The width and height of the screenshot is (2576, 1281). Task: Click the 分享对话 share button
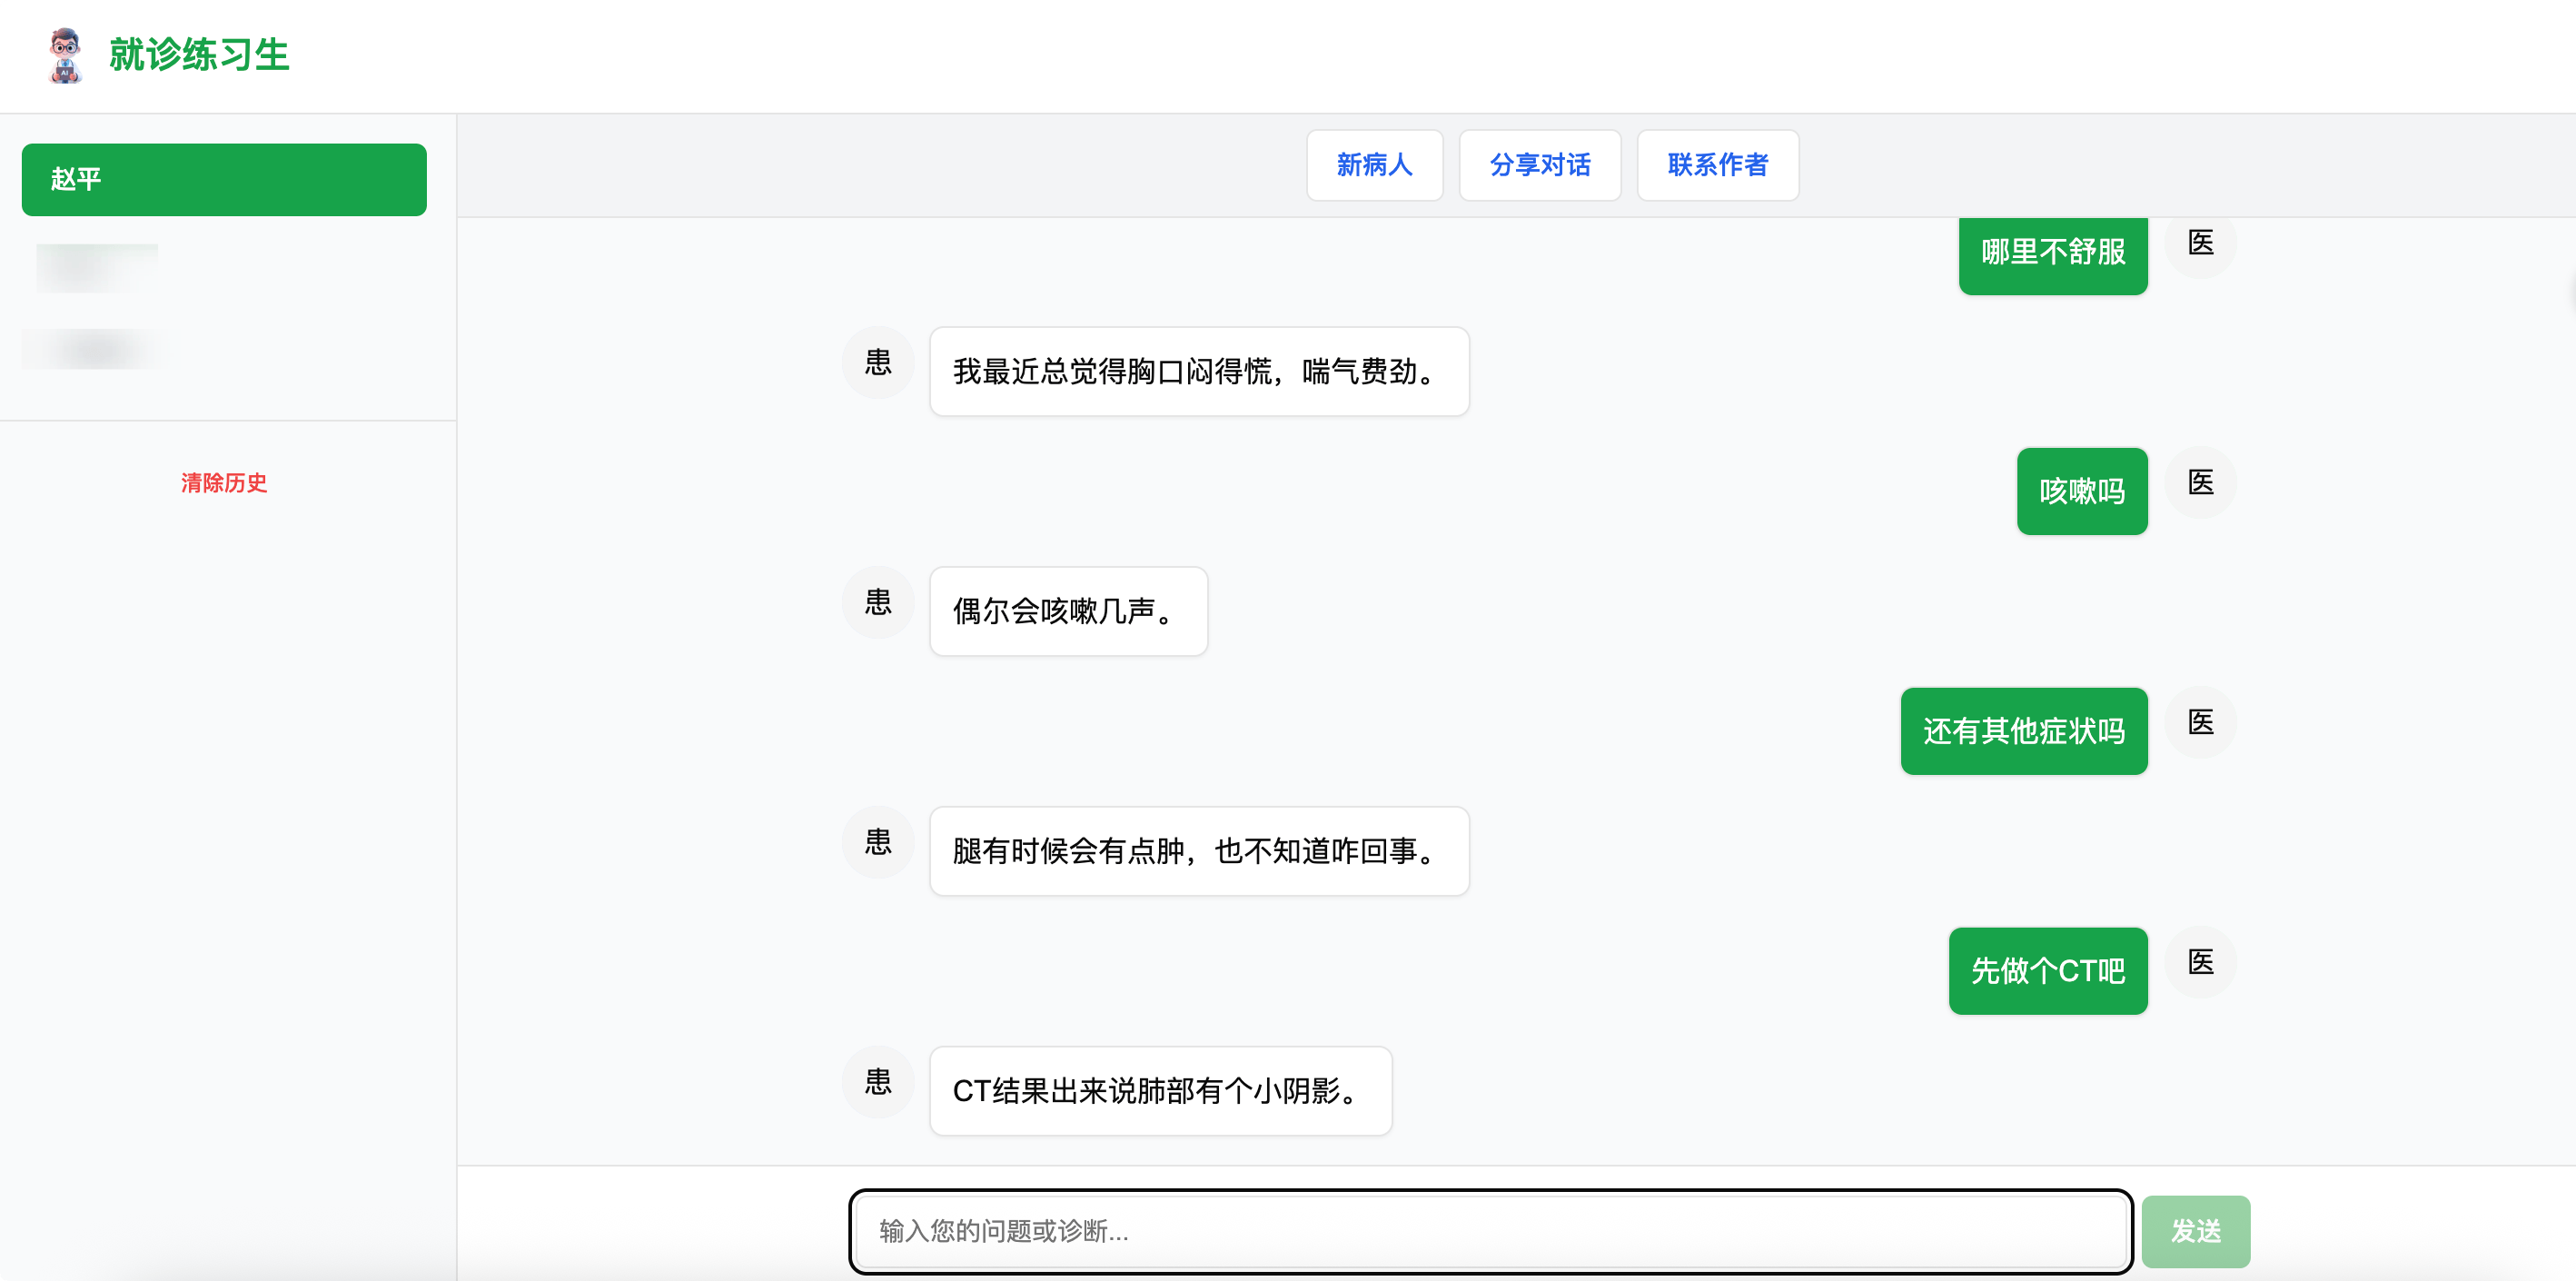pos(1539,165)
